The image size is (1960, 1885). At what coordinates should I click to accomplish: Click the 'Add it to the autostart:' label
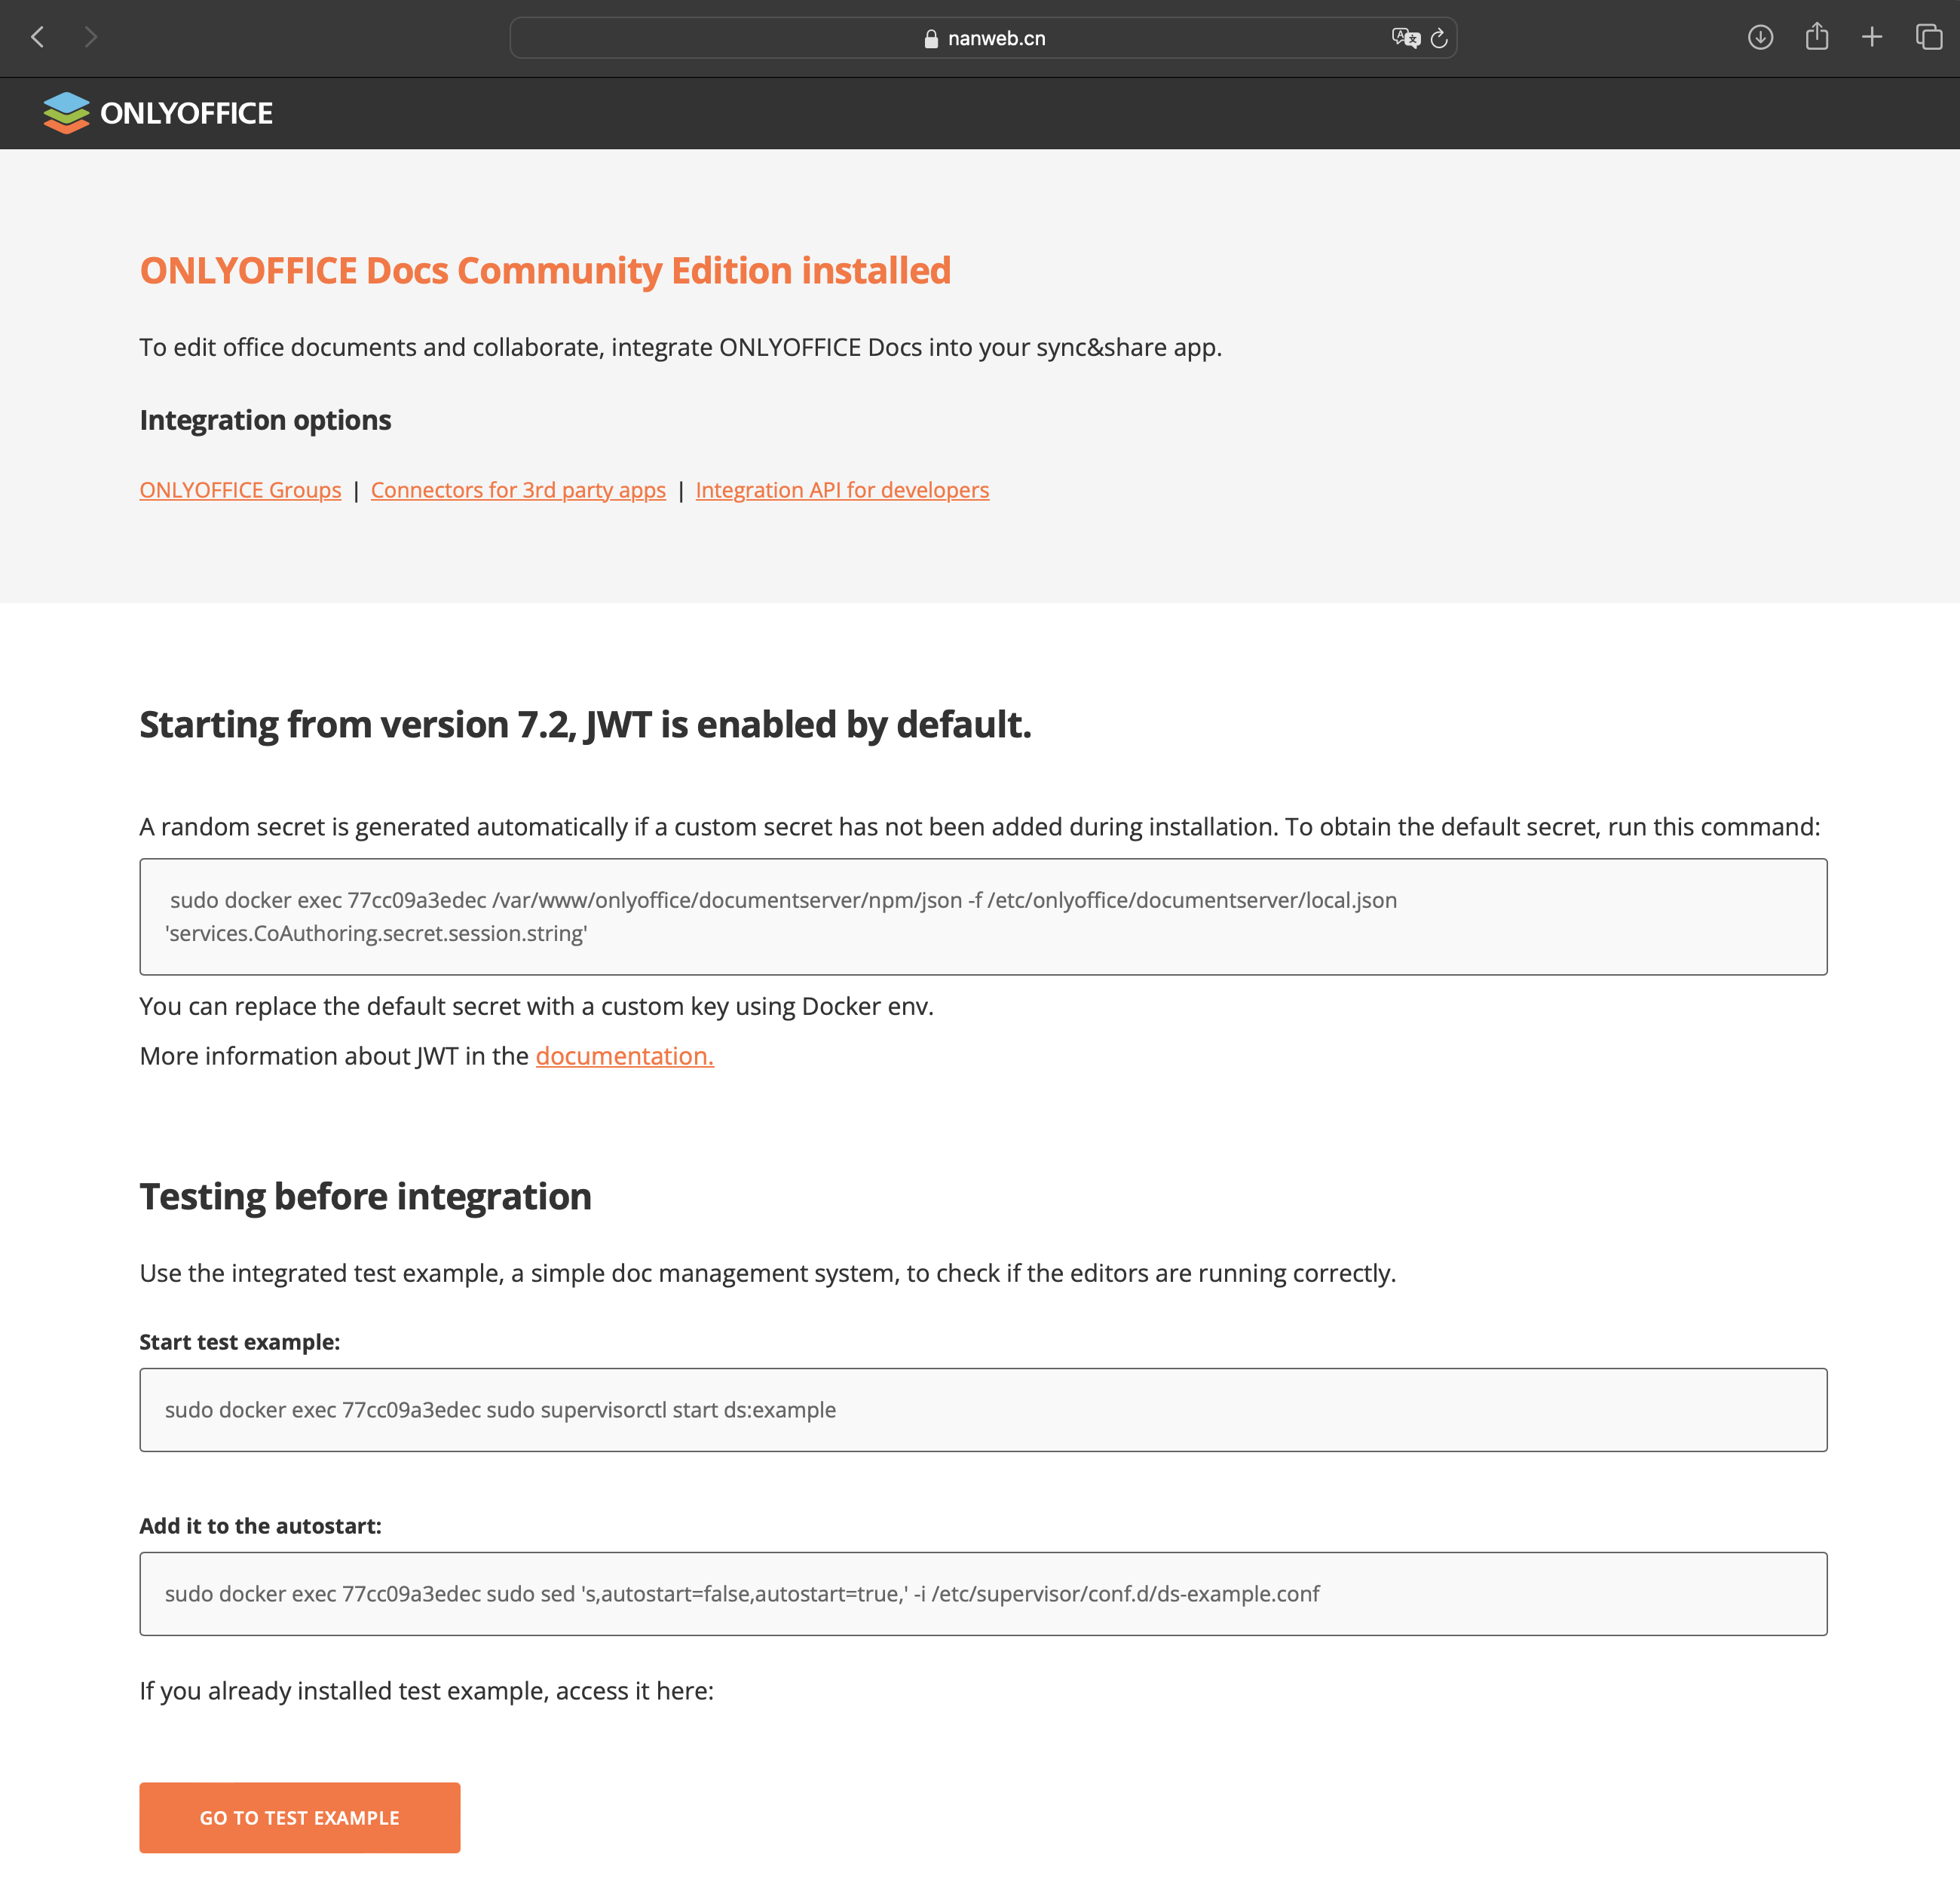coord(260,1526)
